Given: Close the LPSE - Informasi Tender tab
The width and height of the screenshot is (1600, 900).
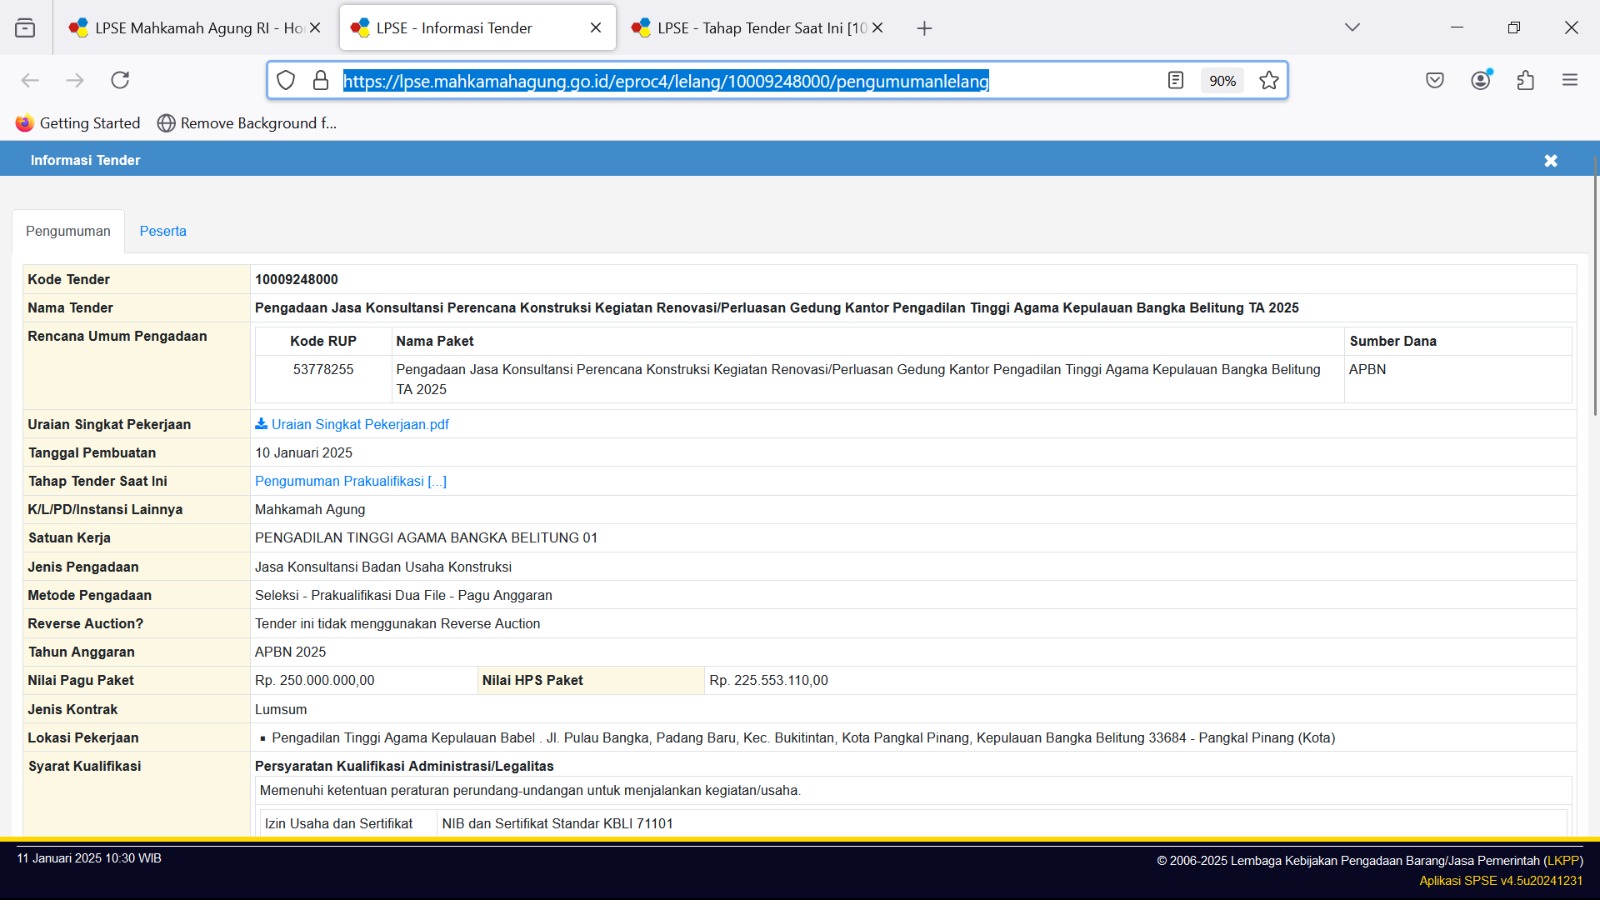Looking at the screenshot, I should click(x=596, y=28).
